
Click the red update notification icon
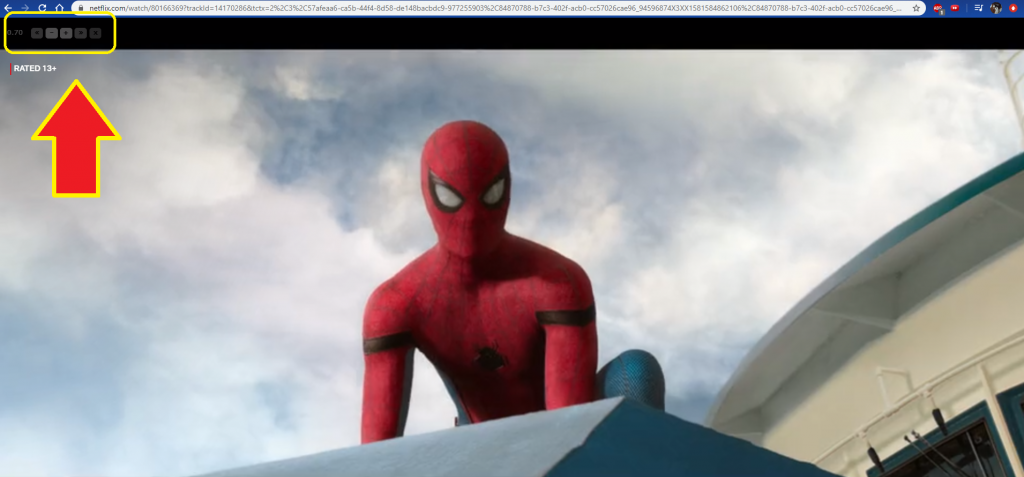tap(1013, 8)
